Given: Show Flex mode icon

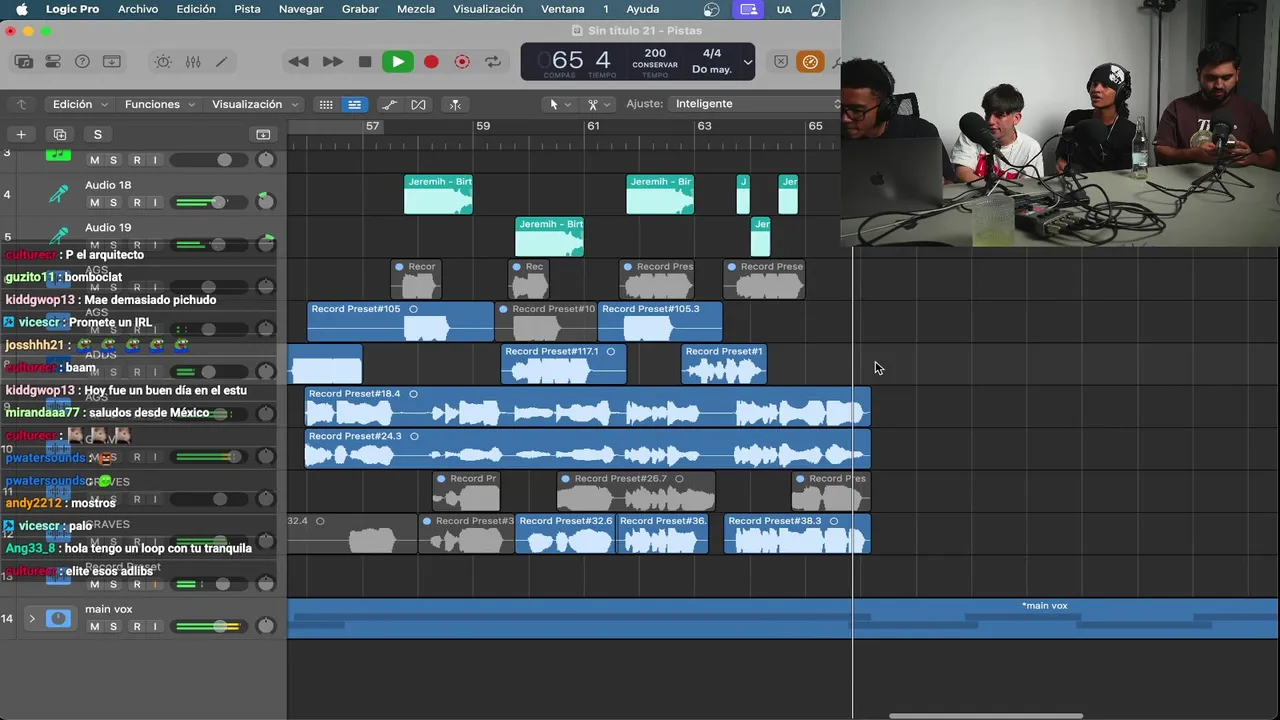Looking at the screenshot, I should tap(418, 104).
